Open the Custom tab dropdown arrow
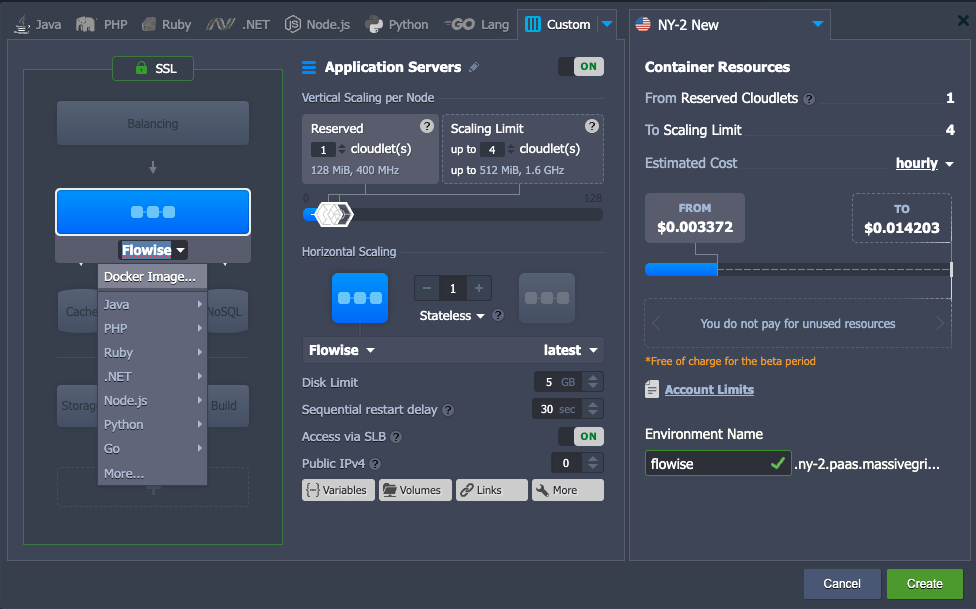Screen dimensions: 976x609 pyautogui.click(x=607, y=24)
